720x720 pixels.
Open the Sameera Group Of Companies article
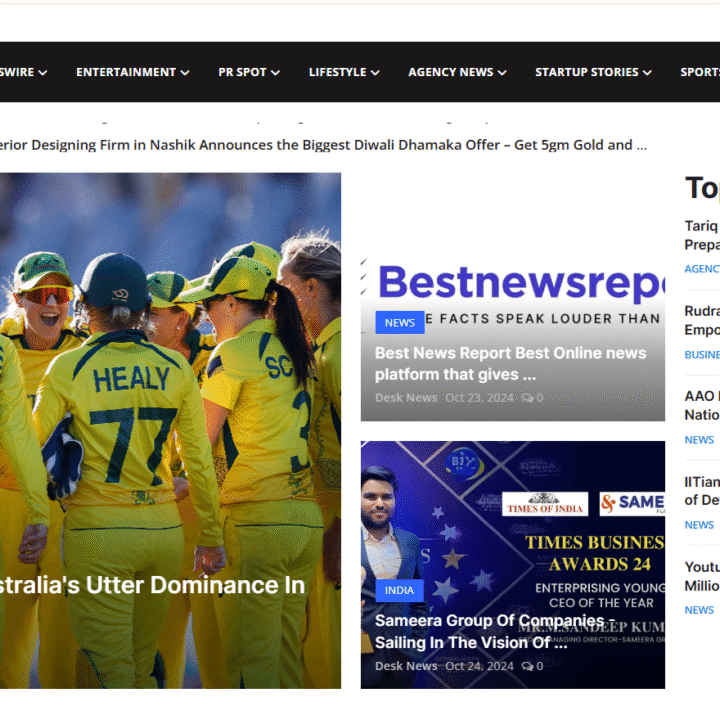point(490,631)
